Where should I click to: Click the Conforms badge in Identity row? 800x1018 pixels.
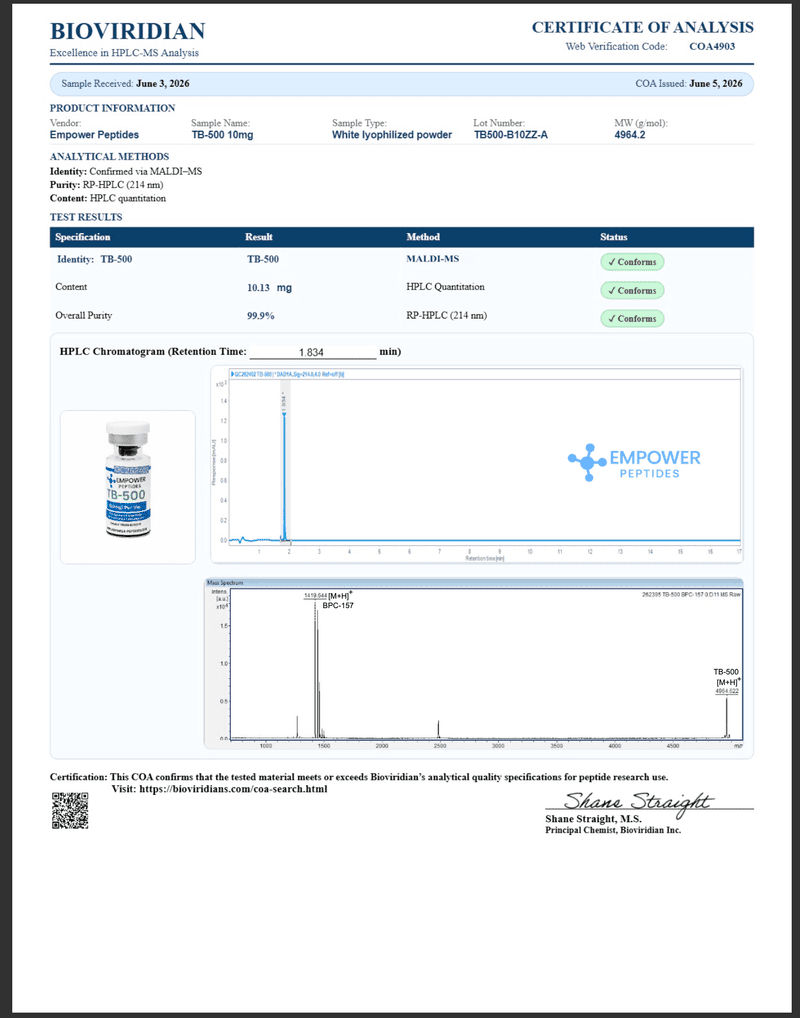(632, 262)
